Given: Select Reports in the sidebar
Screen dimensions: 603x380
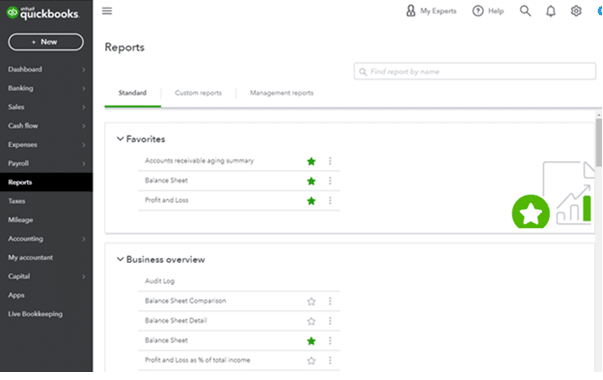Looking at the screenshot, I should (46, 182).
